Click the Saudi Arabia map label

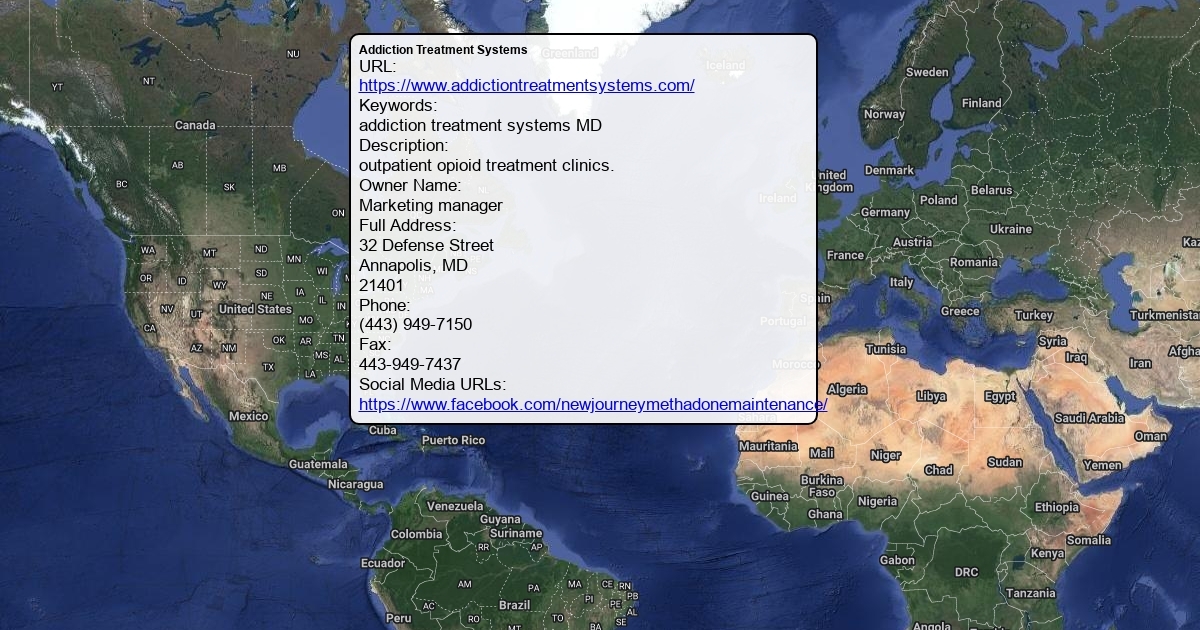(x=1089, y=418)
